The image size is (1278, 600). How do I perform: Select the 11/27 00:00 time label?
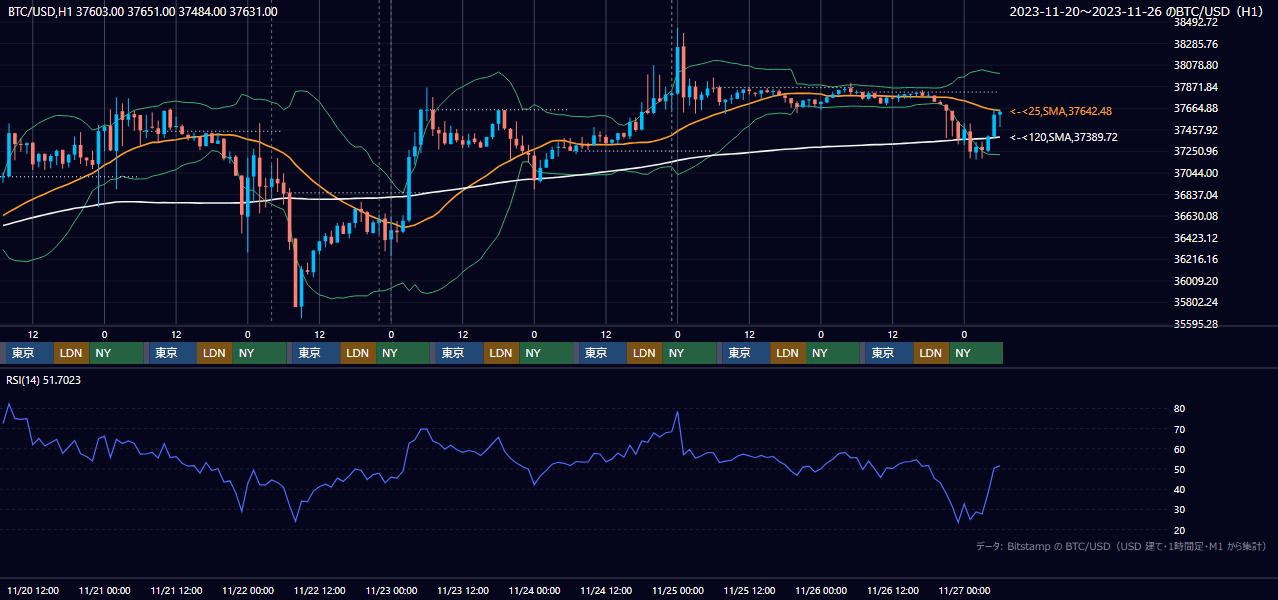pyautogui.click(x=964, y=590)
